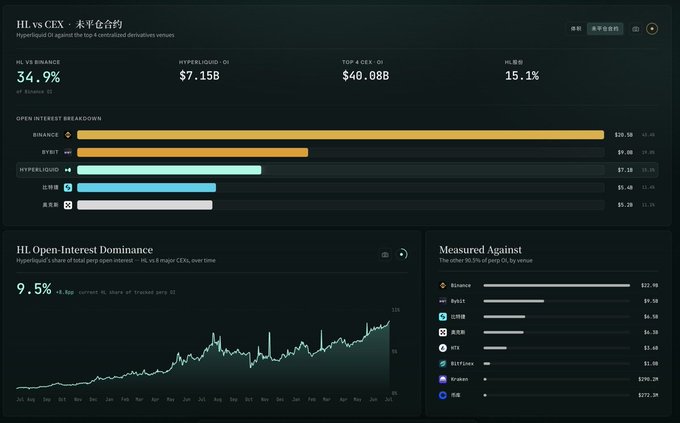Click the blue ring logo in last Measured Against row
This screenshot has height=423, width=680.
(442, 395)
